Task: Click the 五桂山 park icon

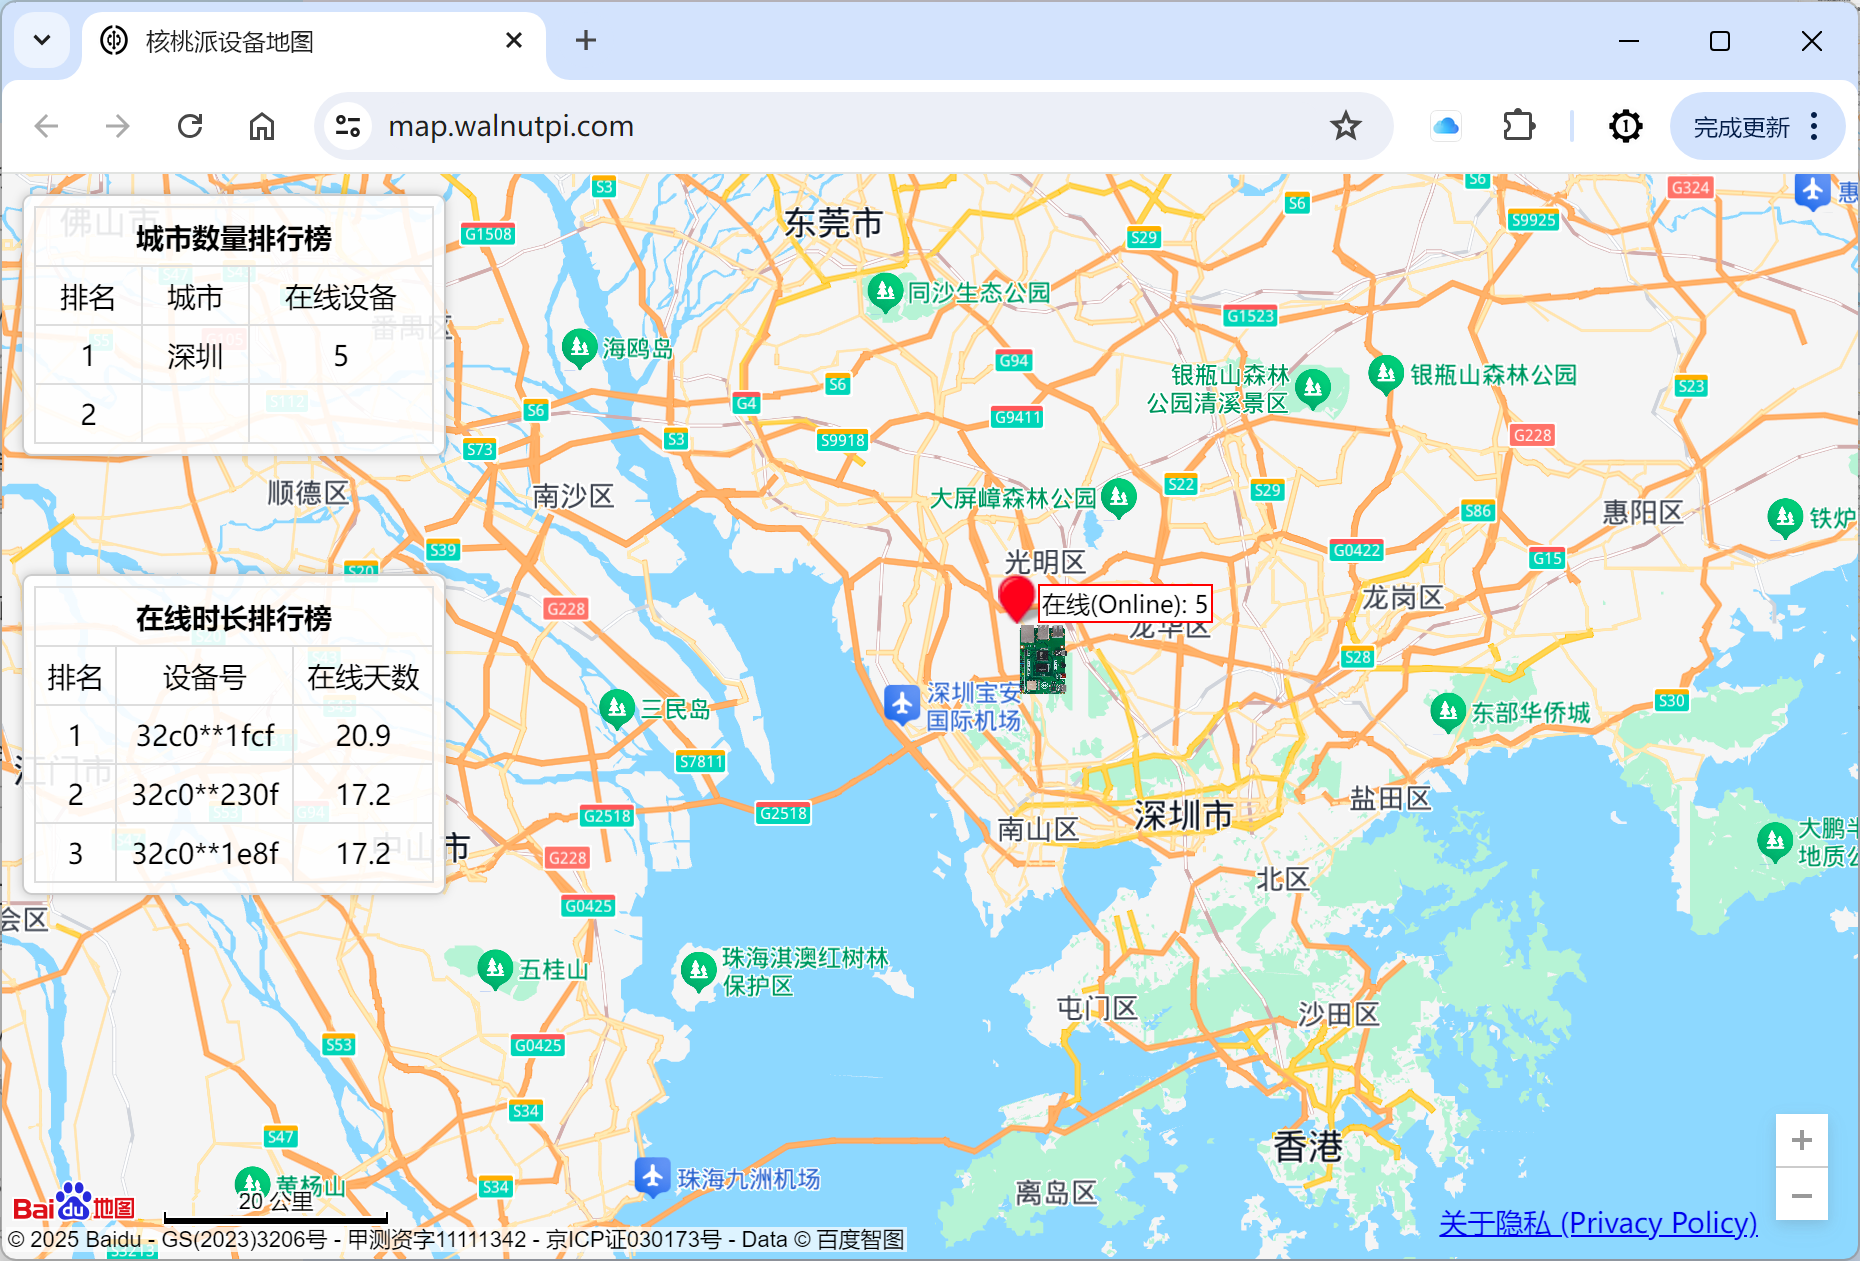Action: 495,968
